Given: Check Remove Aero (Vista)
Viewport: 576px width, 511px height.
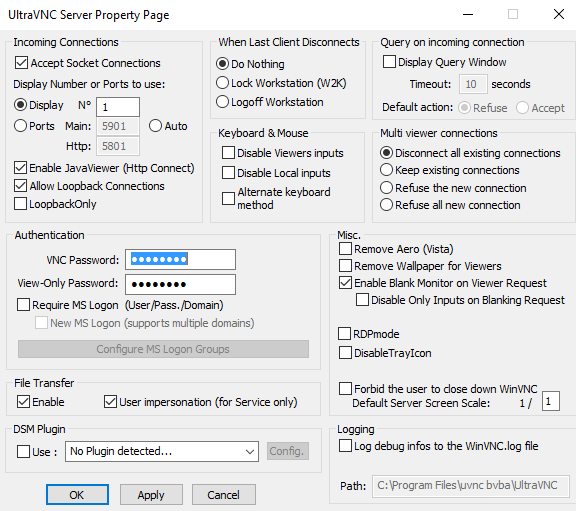Looking at the screenshot, I should [345, 249].
